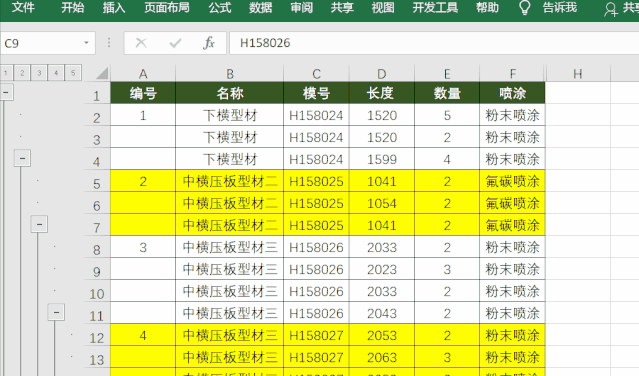Screen dimensions: 639x376
Task: Open the 审阅 ribbon tab
Action: click(302, 7)
